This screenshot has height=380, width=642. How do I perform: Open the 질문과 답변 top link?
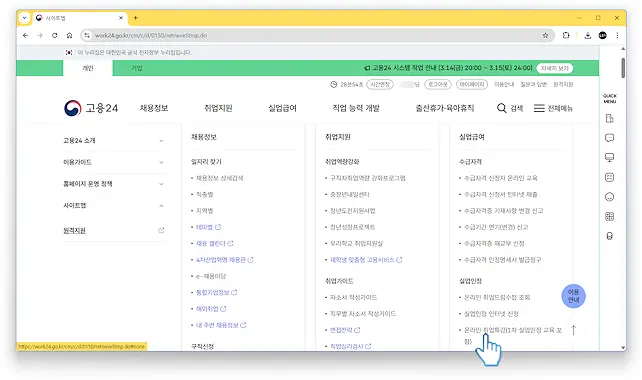click(533, 84)
